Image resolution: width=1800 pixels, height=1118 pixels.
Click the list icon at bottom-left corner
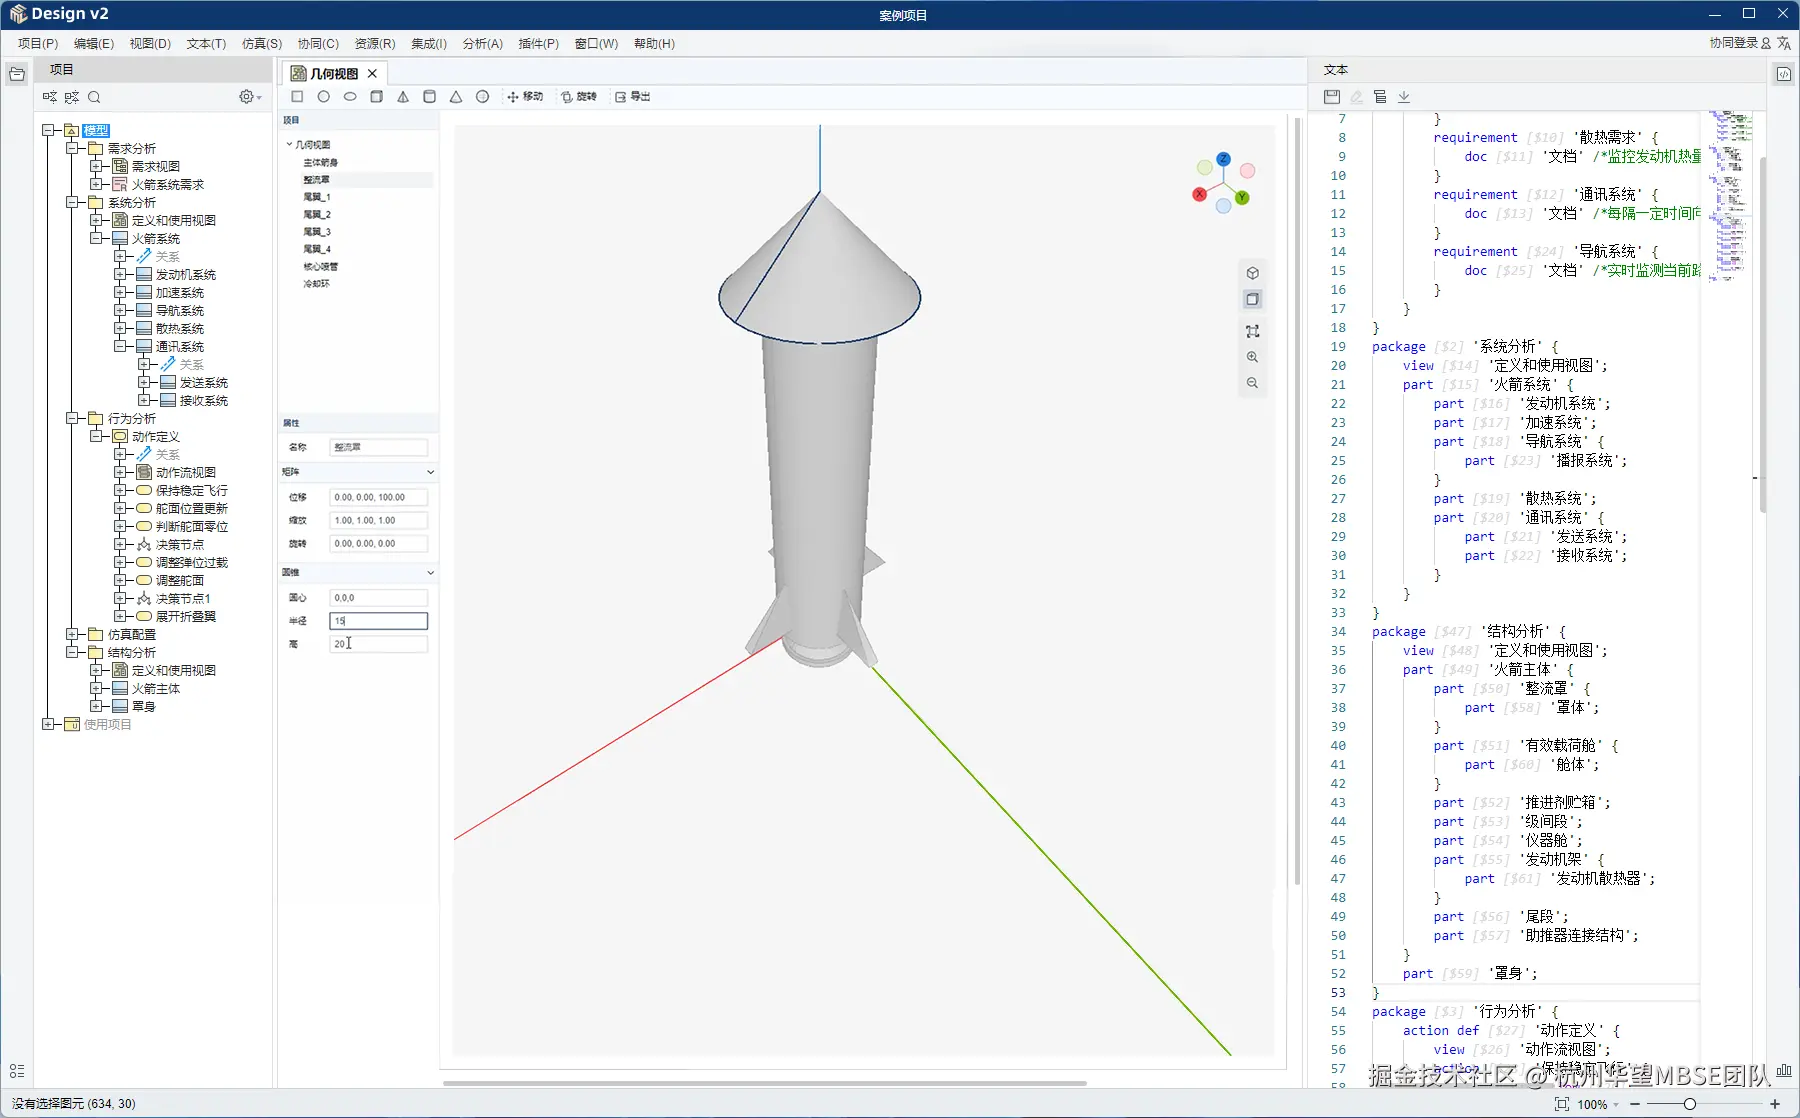[17, 1071]
